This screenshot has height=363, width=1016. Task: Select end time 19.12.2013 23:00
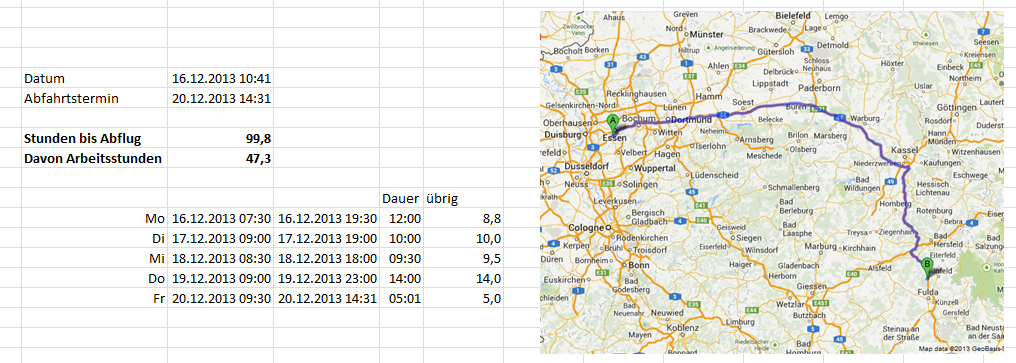[x=327, y=279]
